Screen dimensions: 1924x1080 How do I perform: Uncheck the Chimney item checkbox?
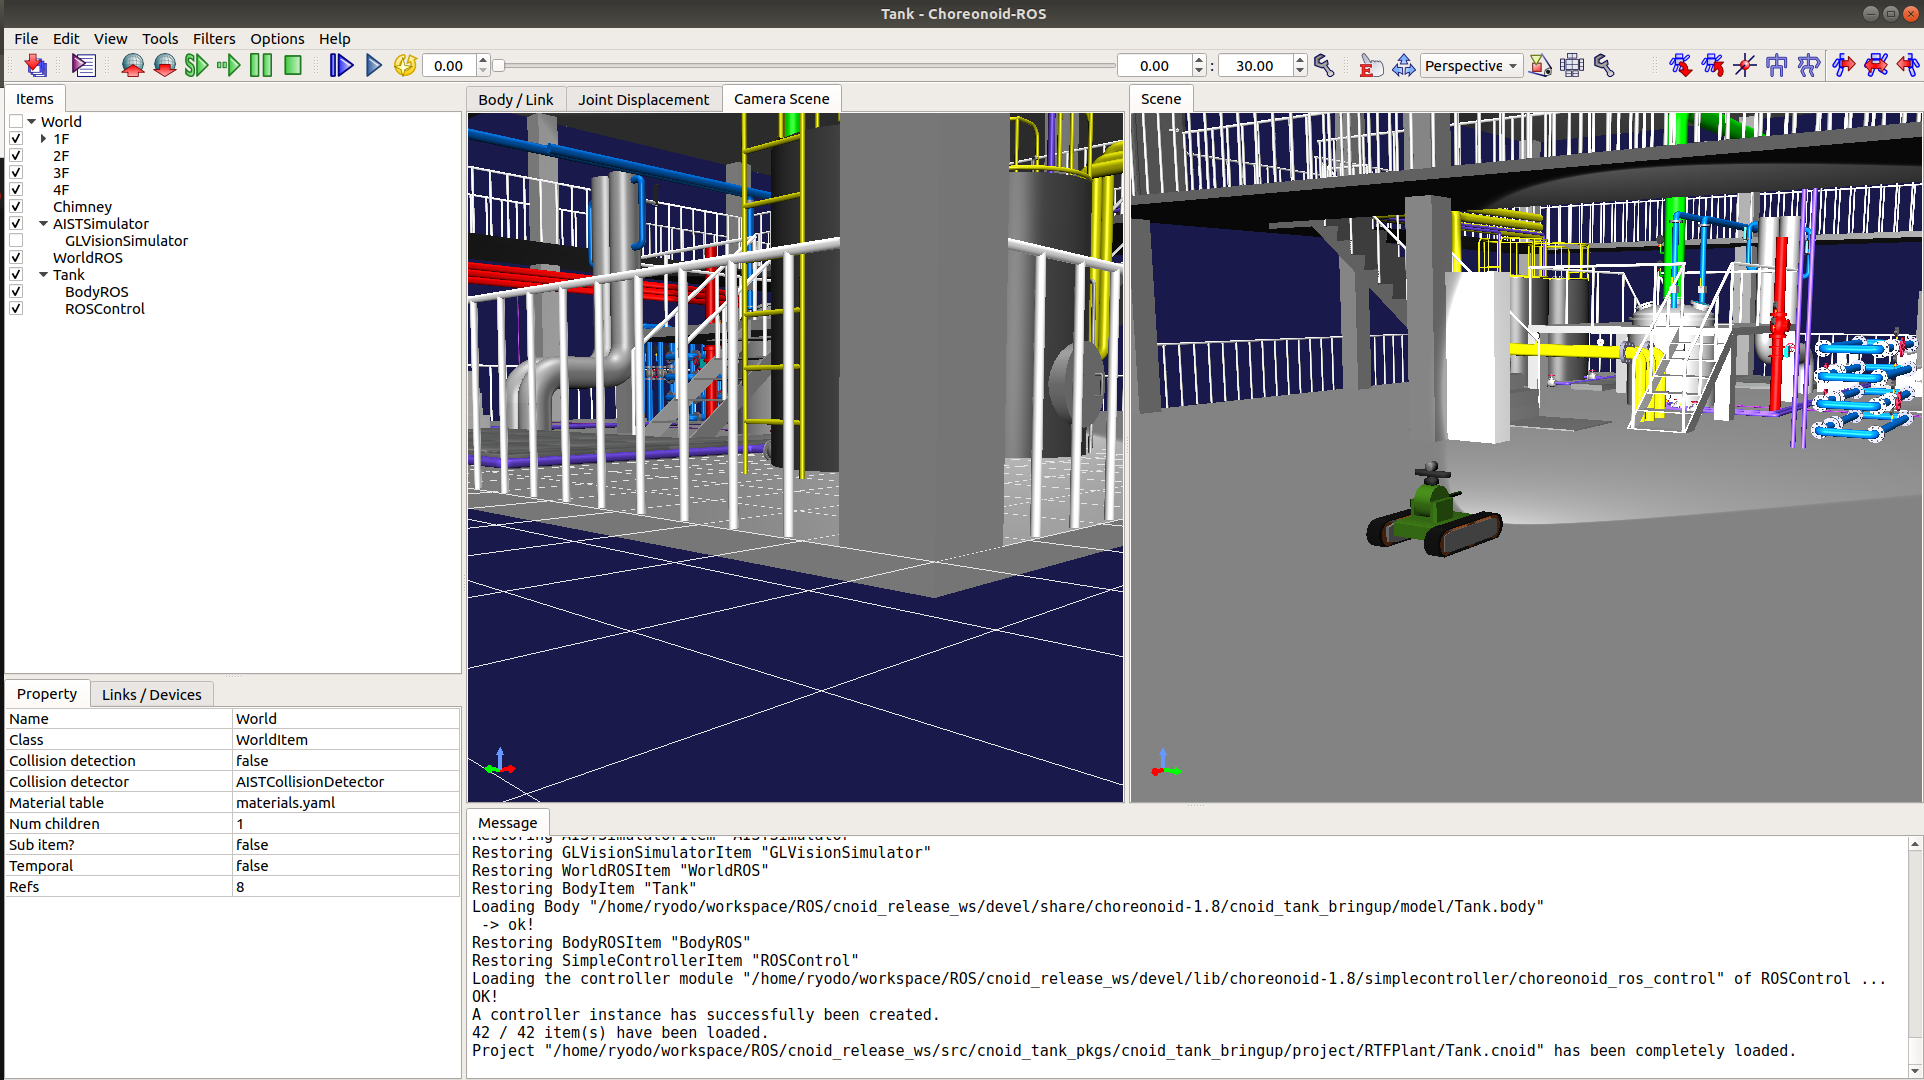(x=16, y=207)
